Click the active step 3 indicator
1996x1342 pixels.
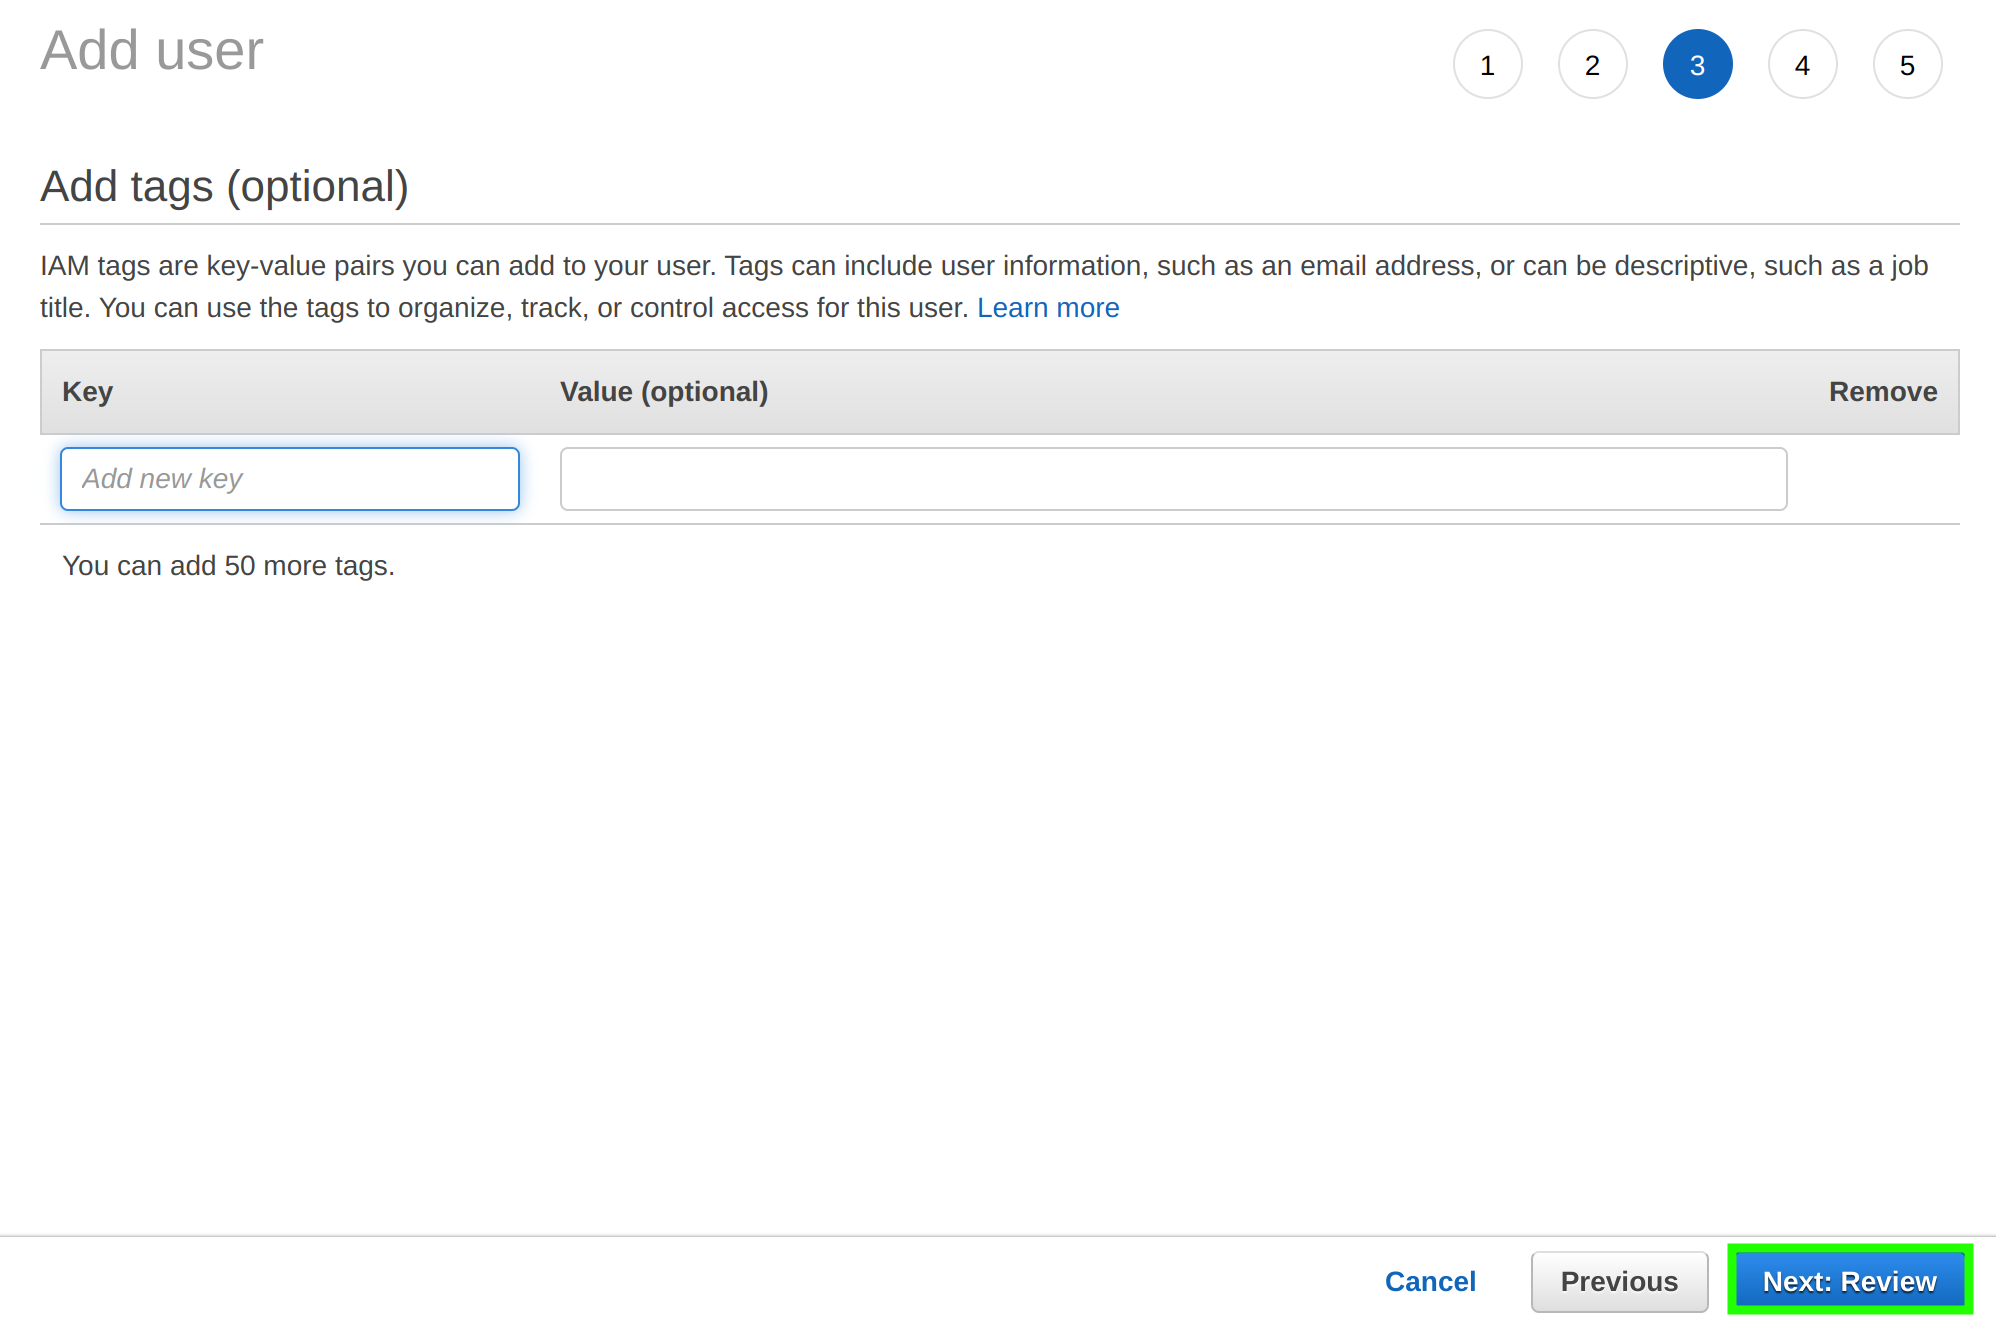(x=1697, y=66)
